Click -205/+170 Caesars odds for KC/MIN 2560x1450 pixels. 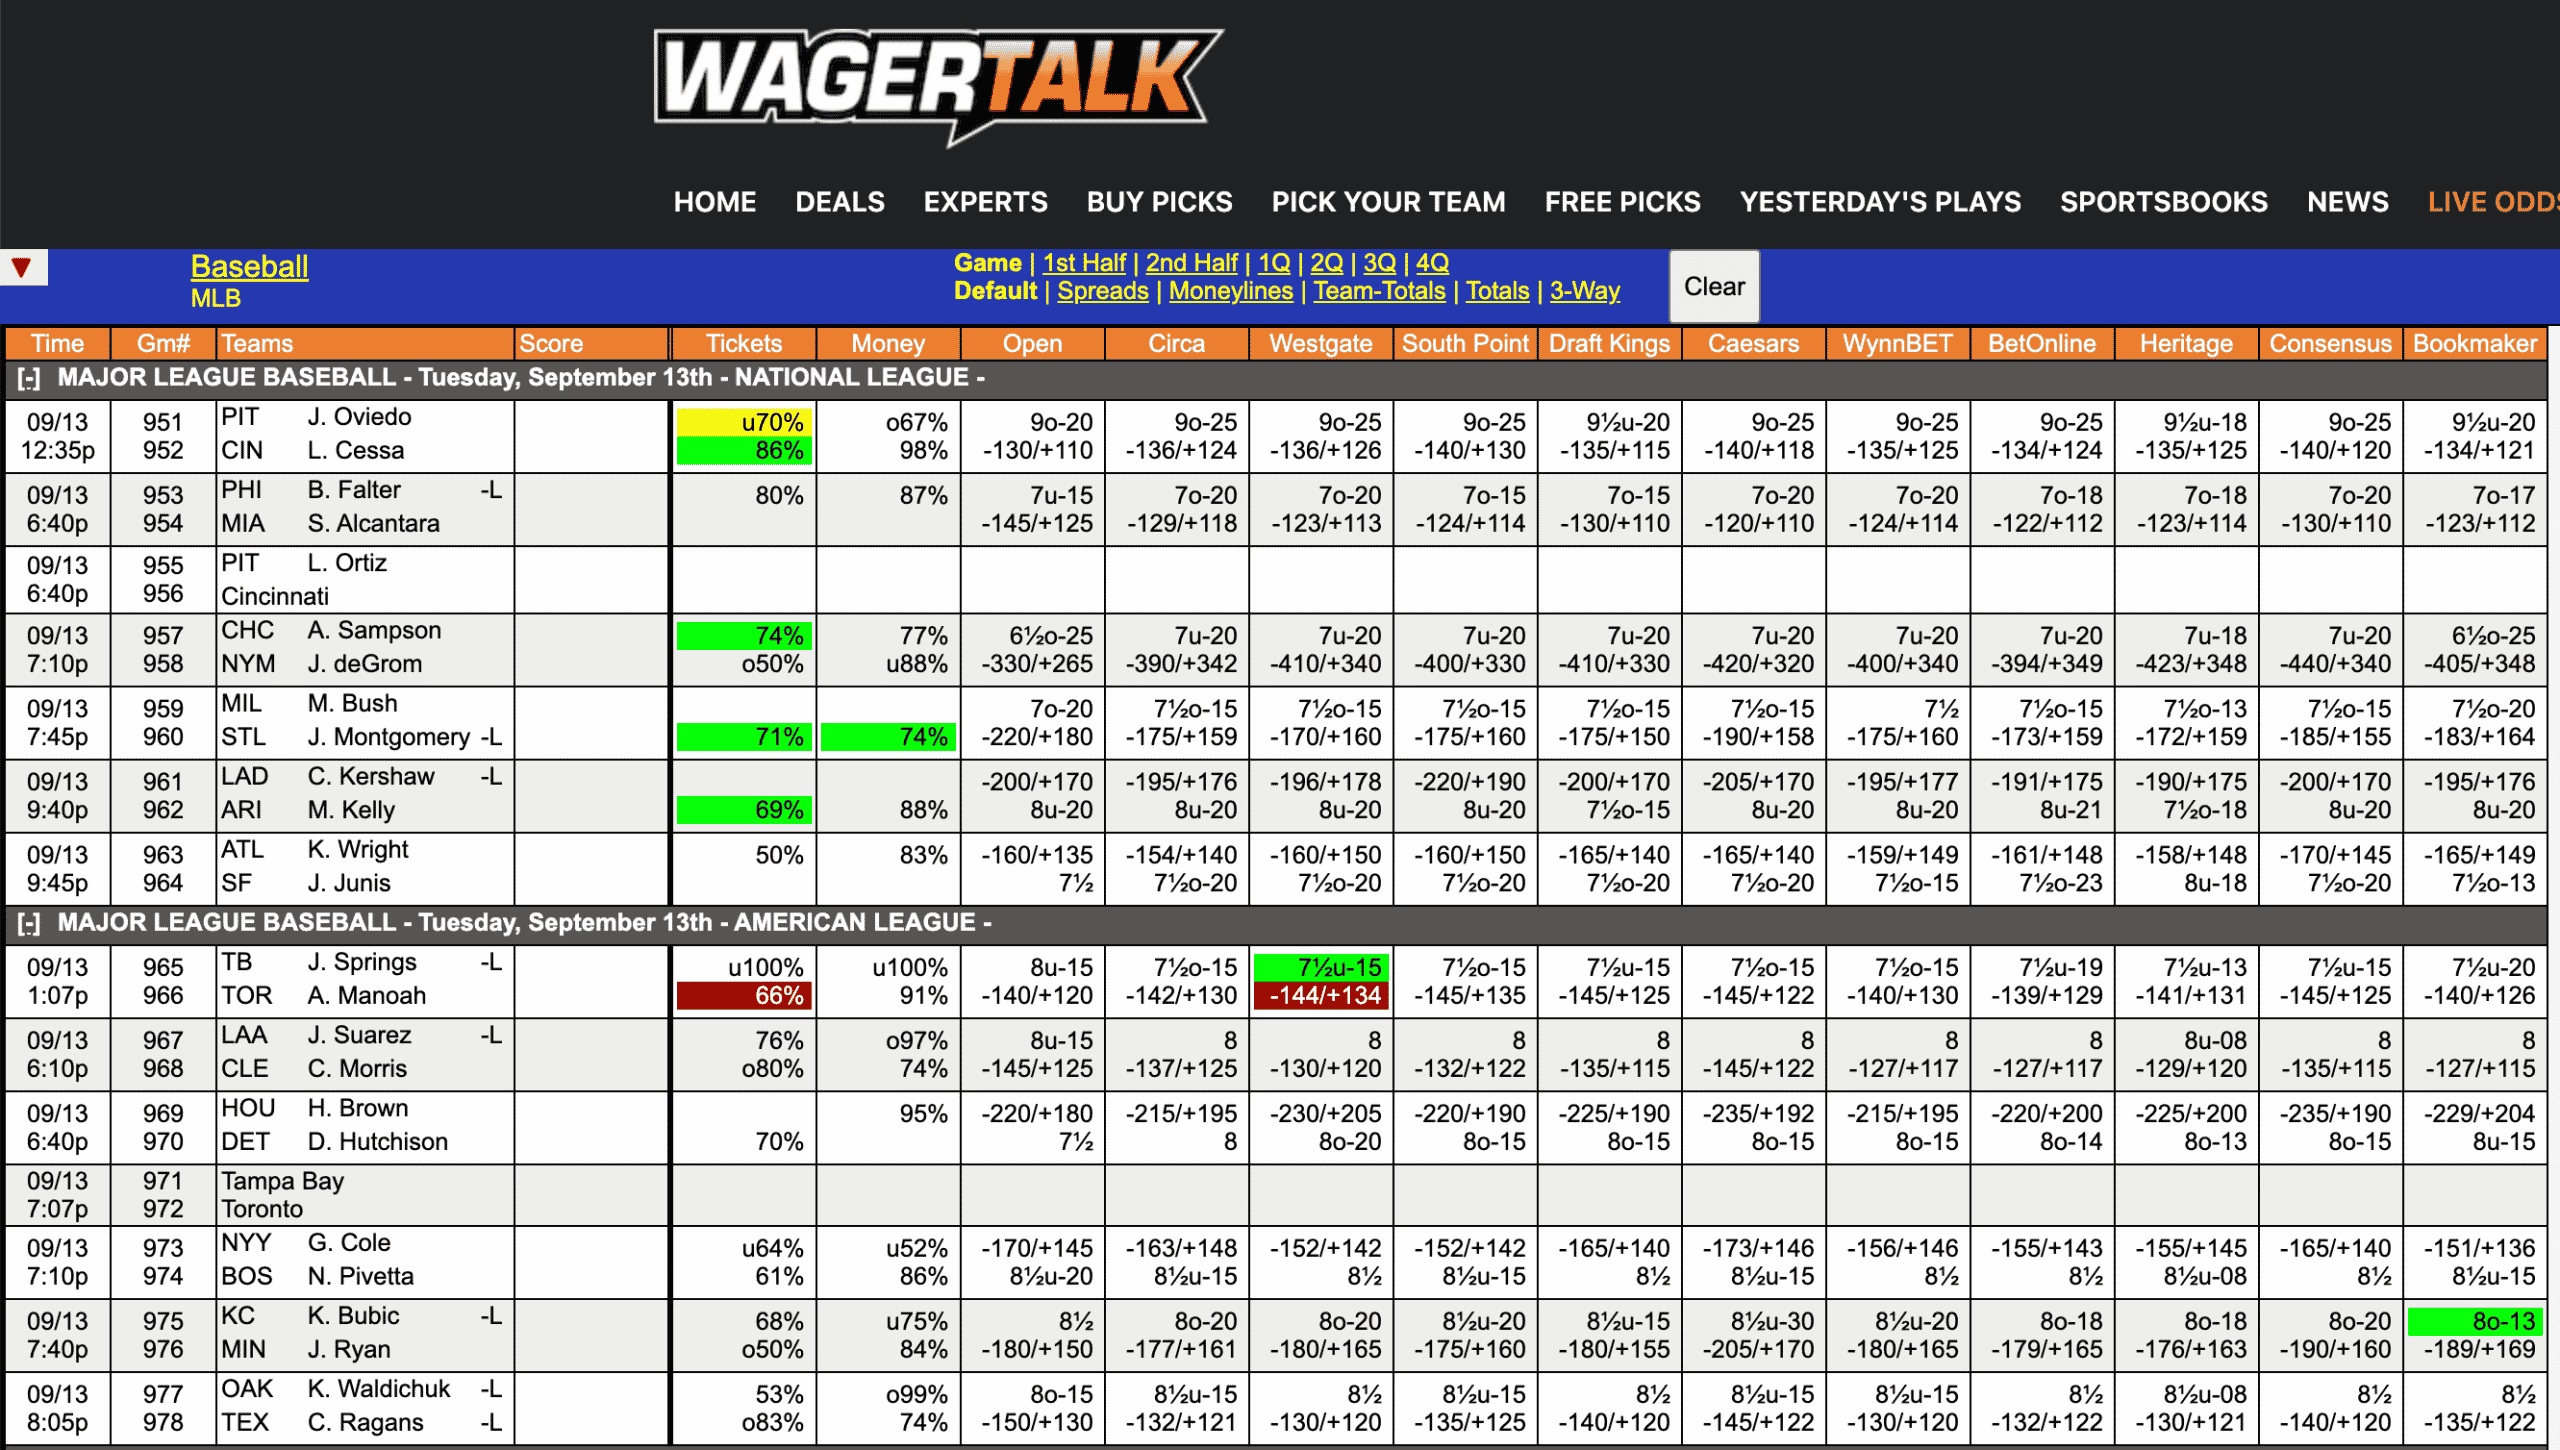pos(1758,1349)
